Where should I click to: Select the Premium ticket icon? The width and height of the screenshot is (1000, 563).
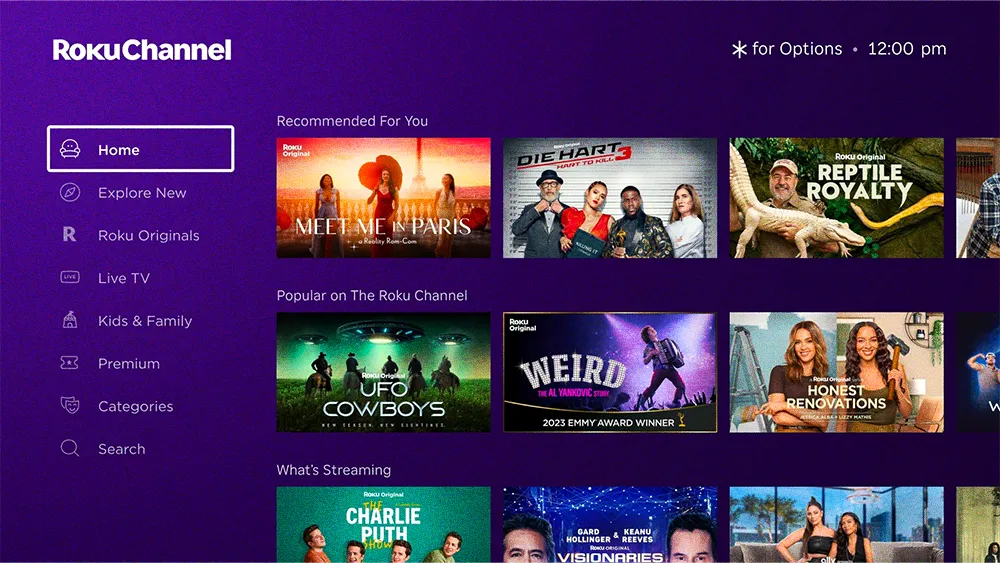coord(70,363)
